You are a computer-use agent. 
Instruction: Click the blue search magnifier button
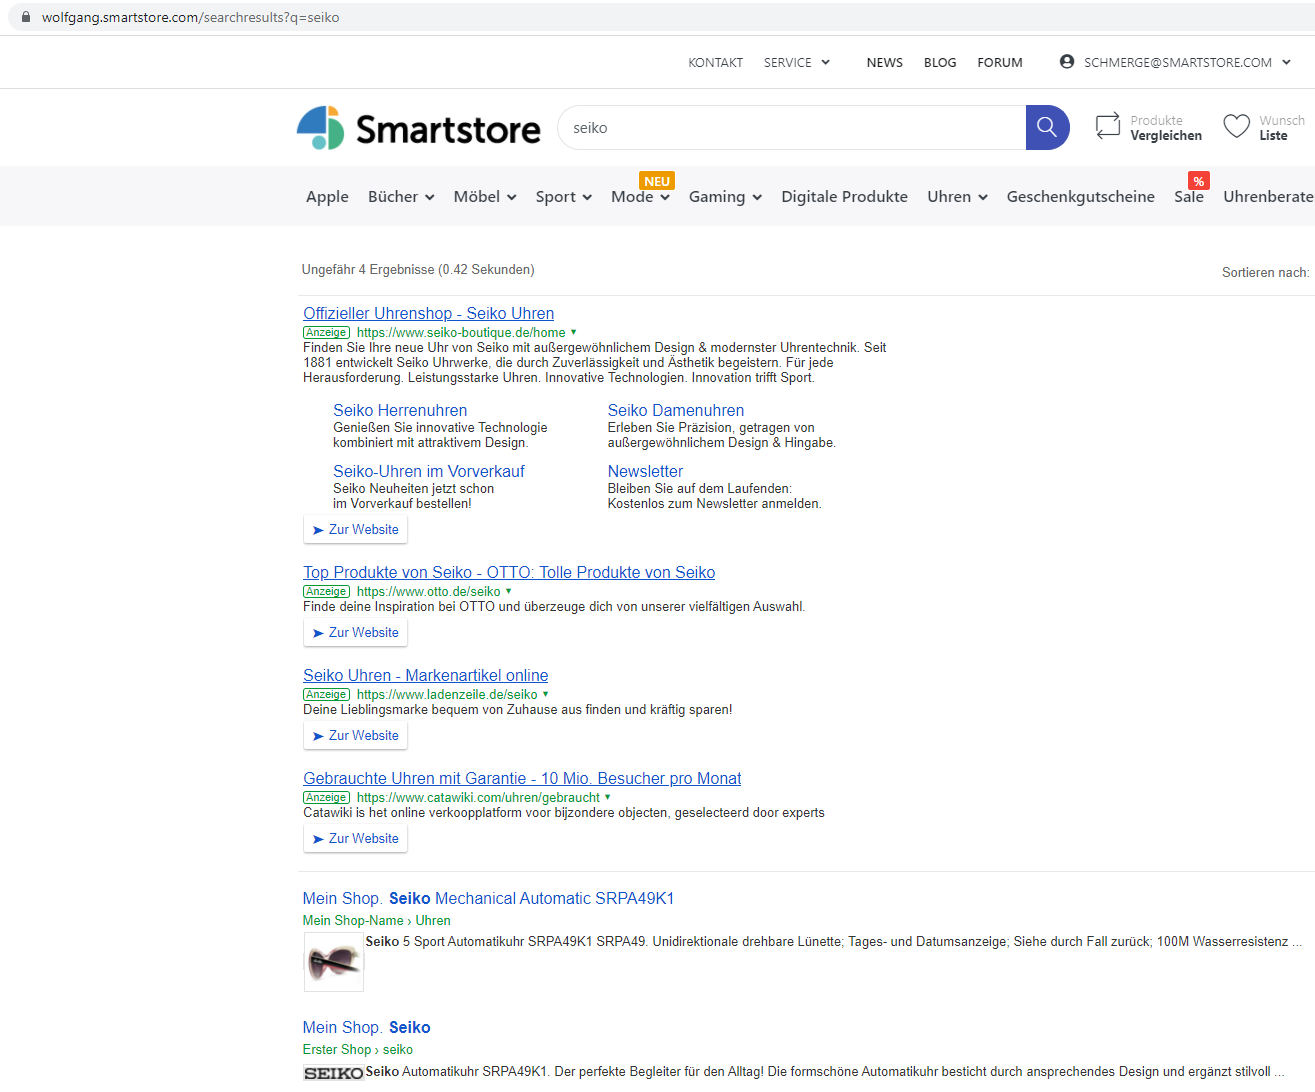tap(1047, 127)
